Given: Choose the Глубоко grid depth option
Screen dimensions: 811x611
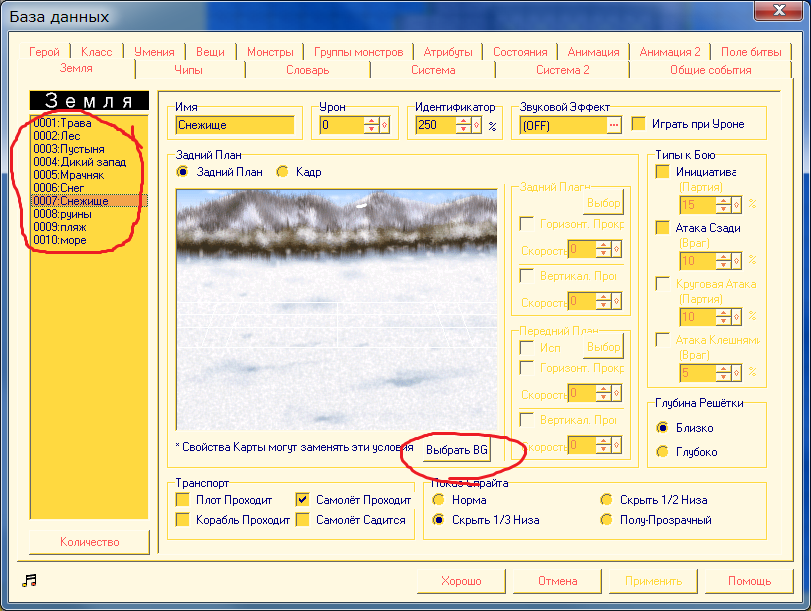Looking at the screenshot, I should 662,452.
